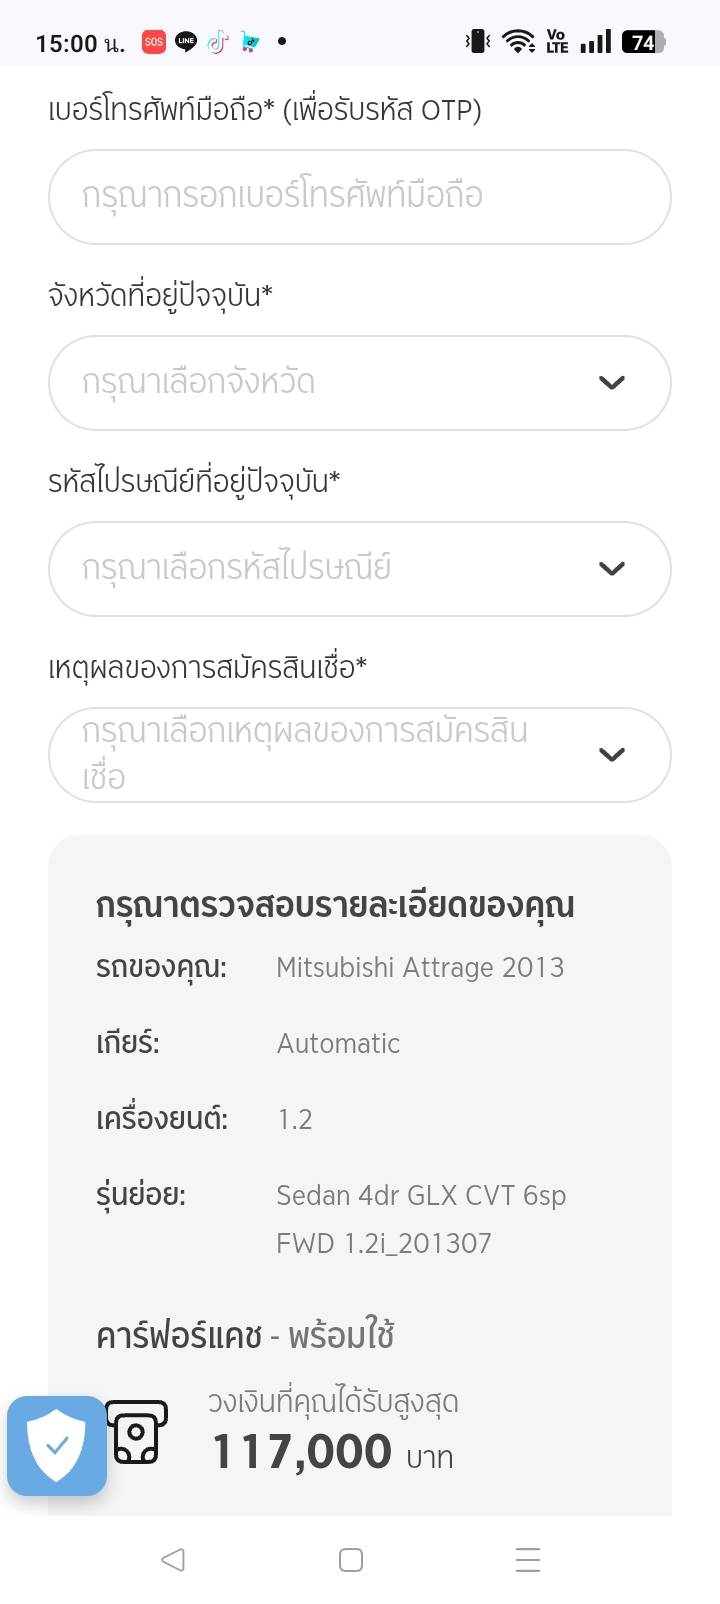Open the จังหวัด province dropdown
720x1604 pixels.
(x=330, y=383)
